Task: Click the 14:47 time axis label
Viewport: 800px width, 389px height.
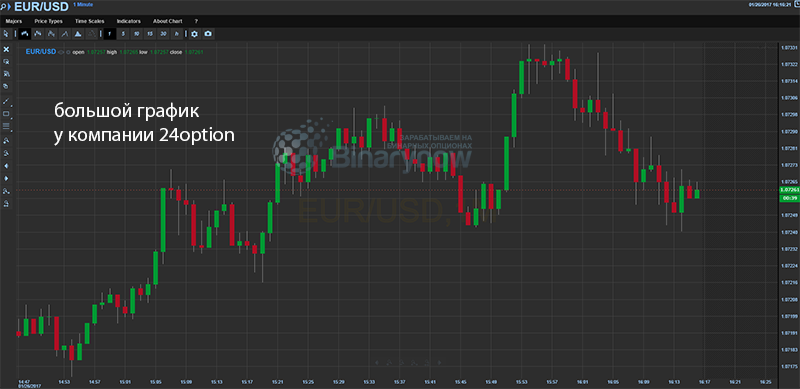Action: click(24, 382)
